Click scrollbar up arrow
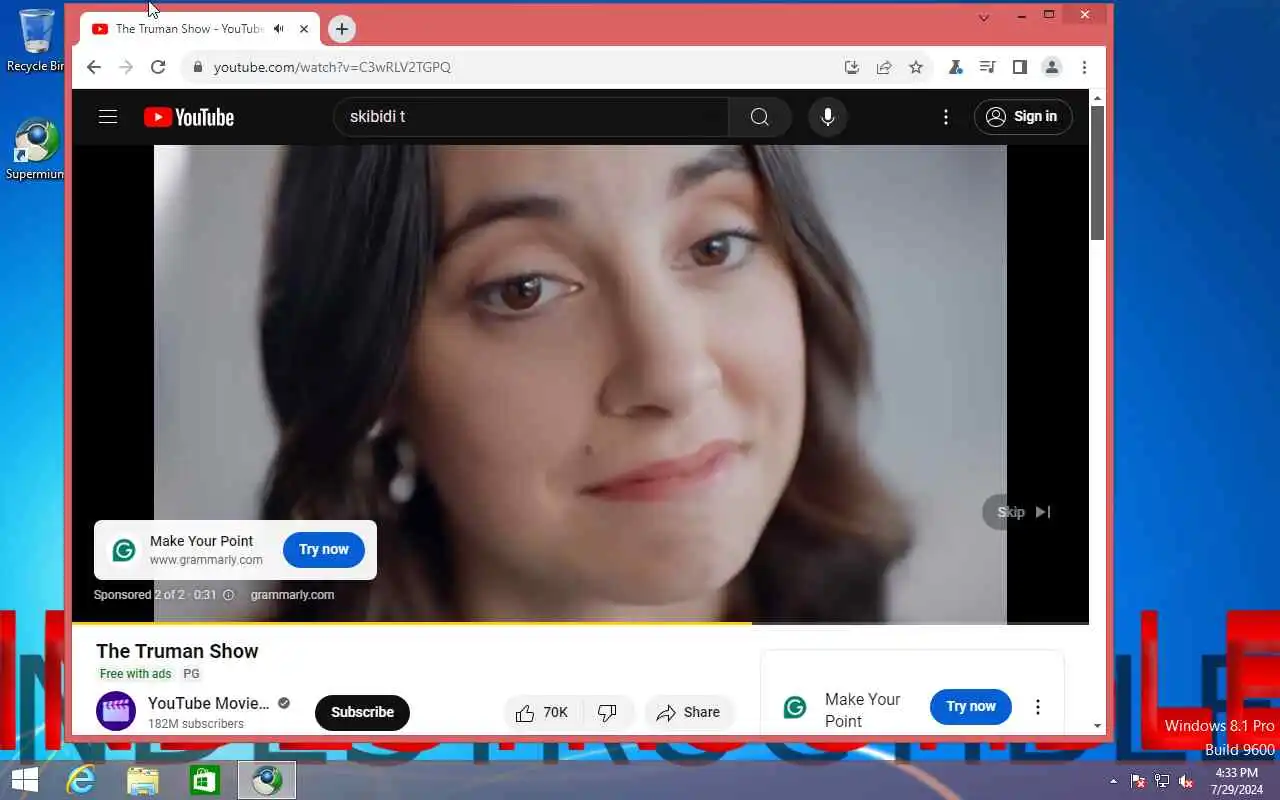 pos(1097,98)
